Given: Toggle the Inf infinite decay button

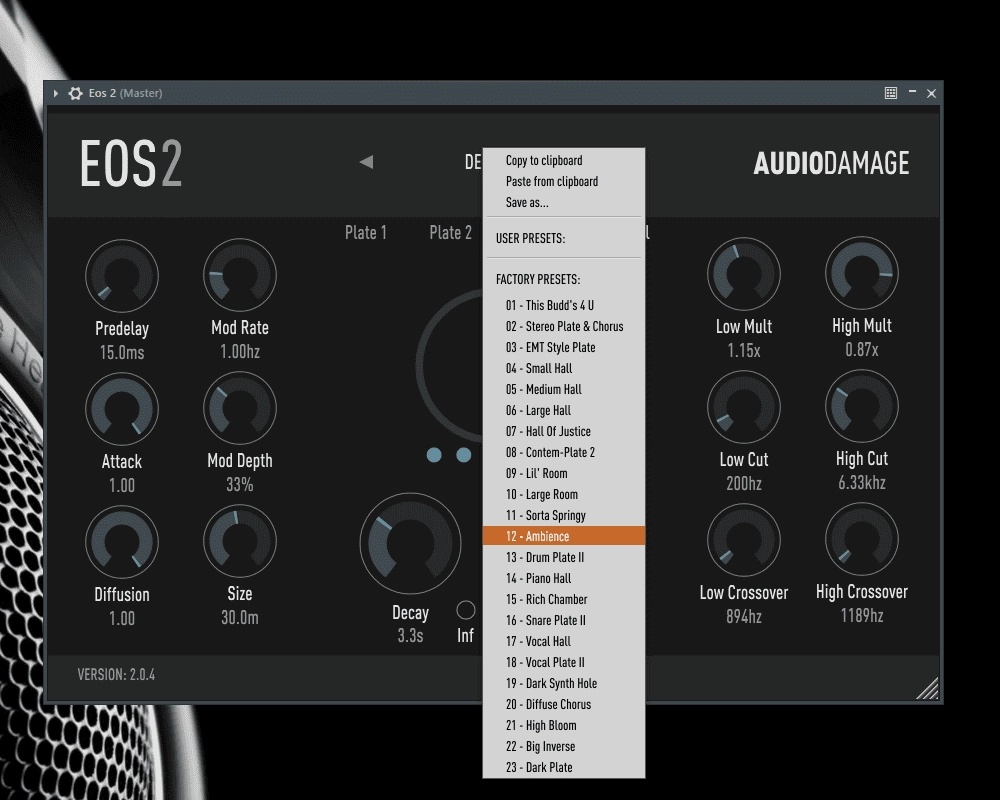Looking at the screenshot, I should pos(466,610).
